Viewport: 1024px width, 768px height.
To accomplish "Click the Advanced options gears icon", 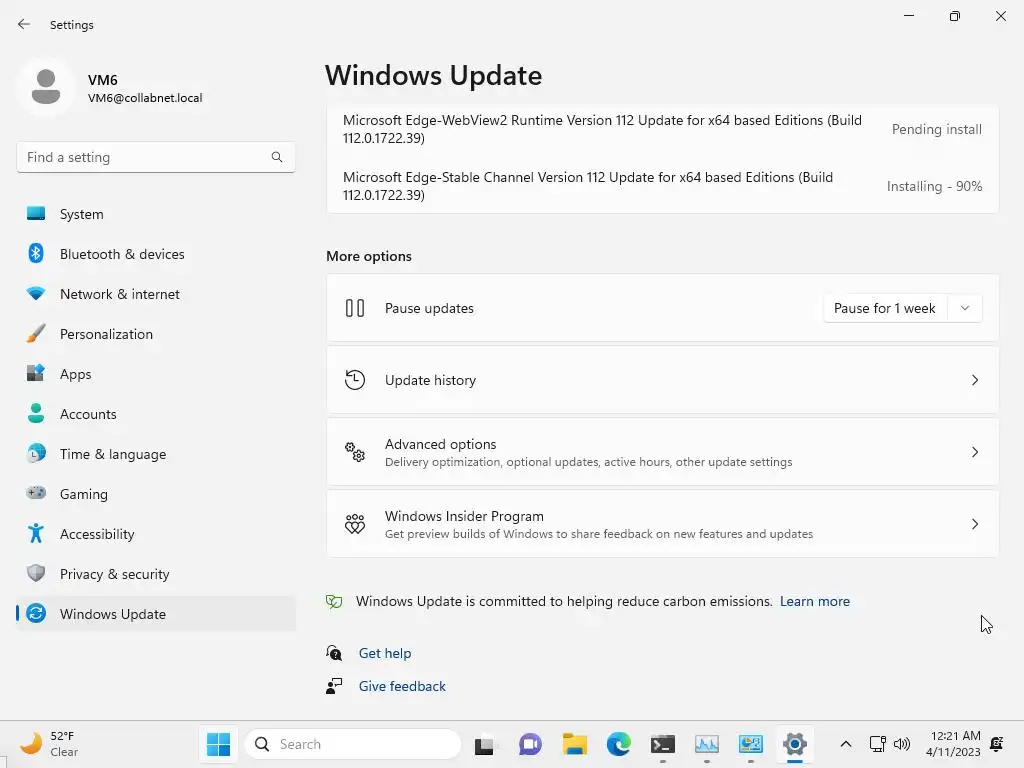I will (355, 451).
